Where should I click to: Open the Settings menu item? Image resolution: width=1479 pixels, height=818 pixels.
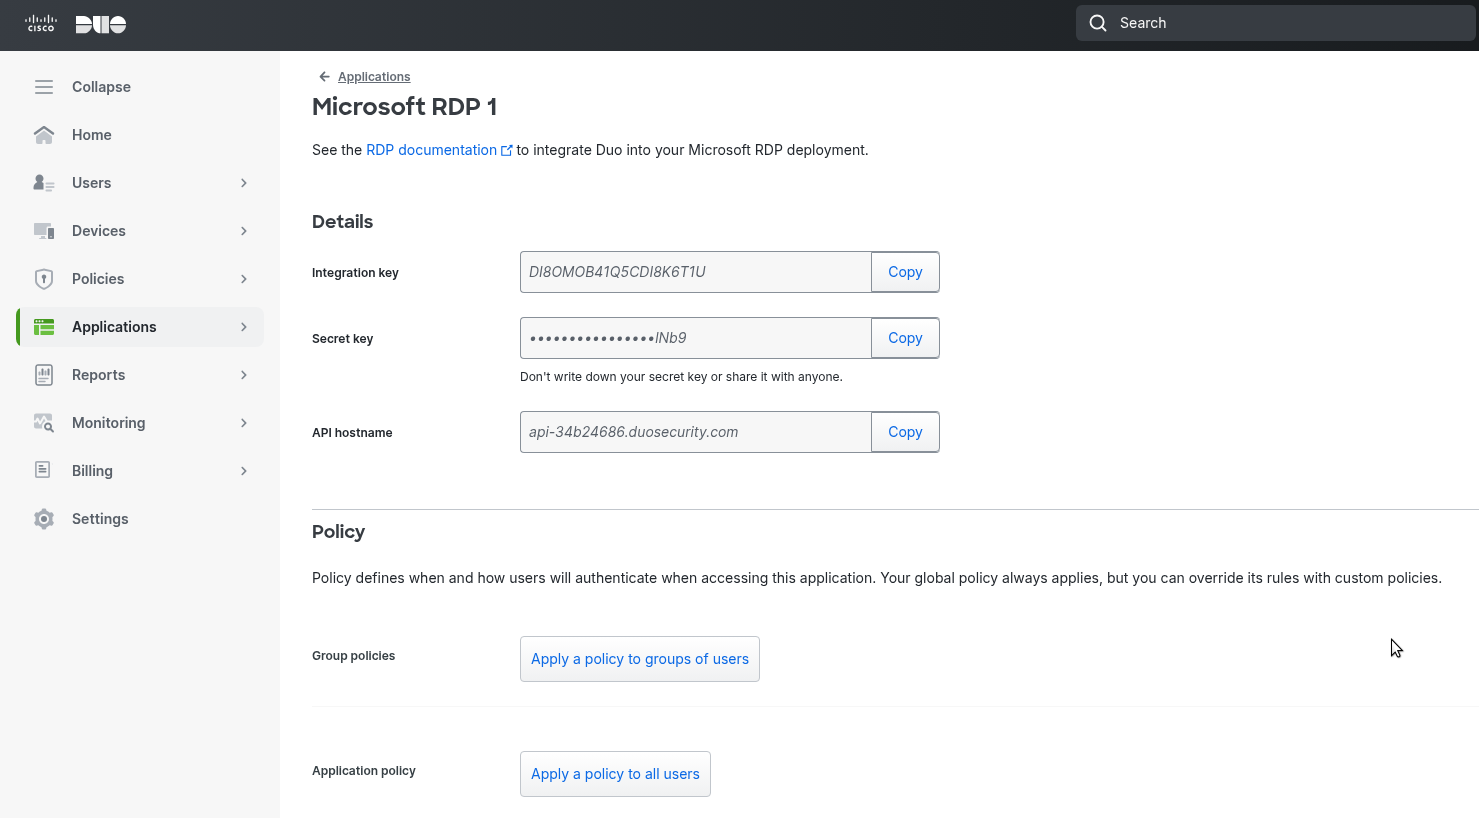point(140,519)
